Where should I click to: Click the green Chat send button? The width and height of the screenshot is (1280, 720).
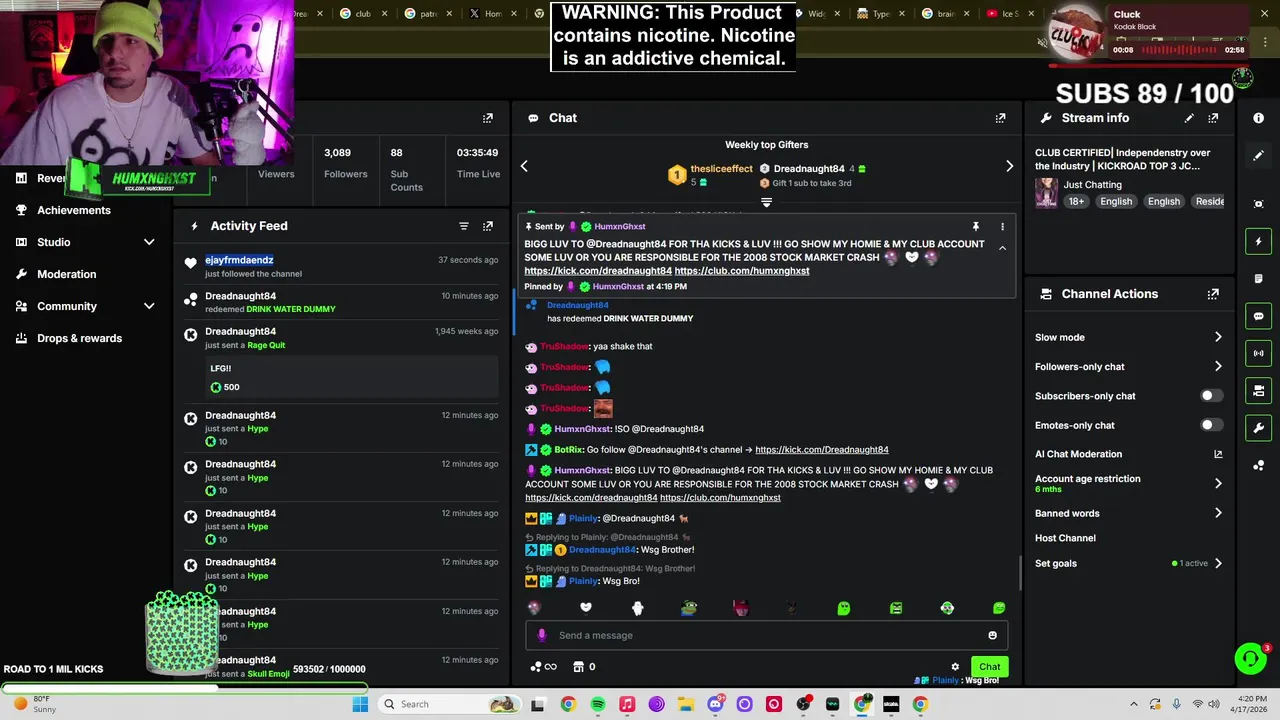pyautogui.click(x=989, y=667)
